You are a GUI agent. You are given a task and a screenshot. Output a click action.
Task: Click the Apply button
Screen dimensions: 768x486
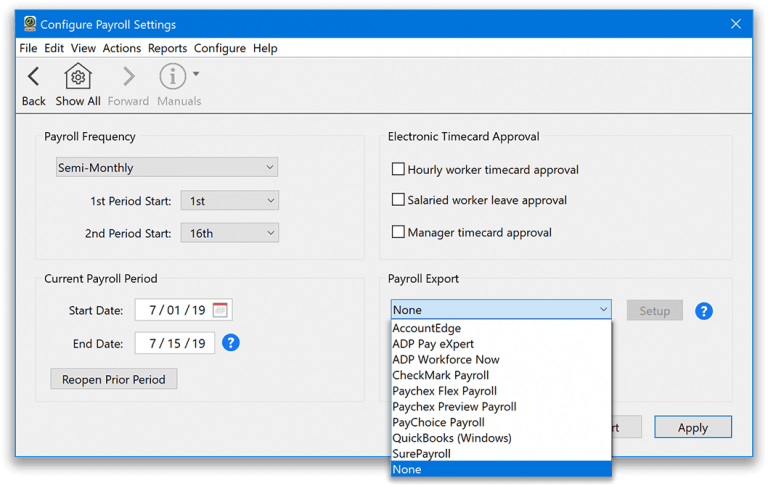[693, 427]
